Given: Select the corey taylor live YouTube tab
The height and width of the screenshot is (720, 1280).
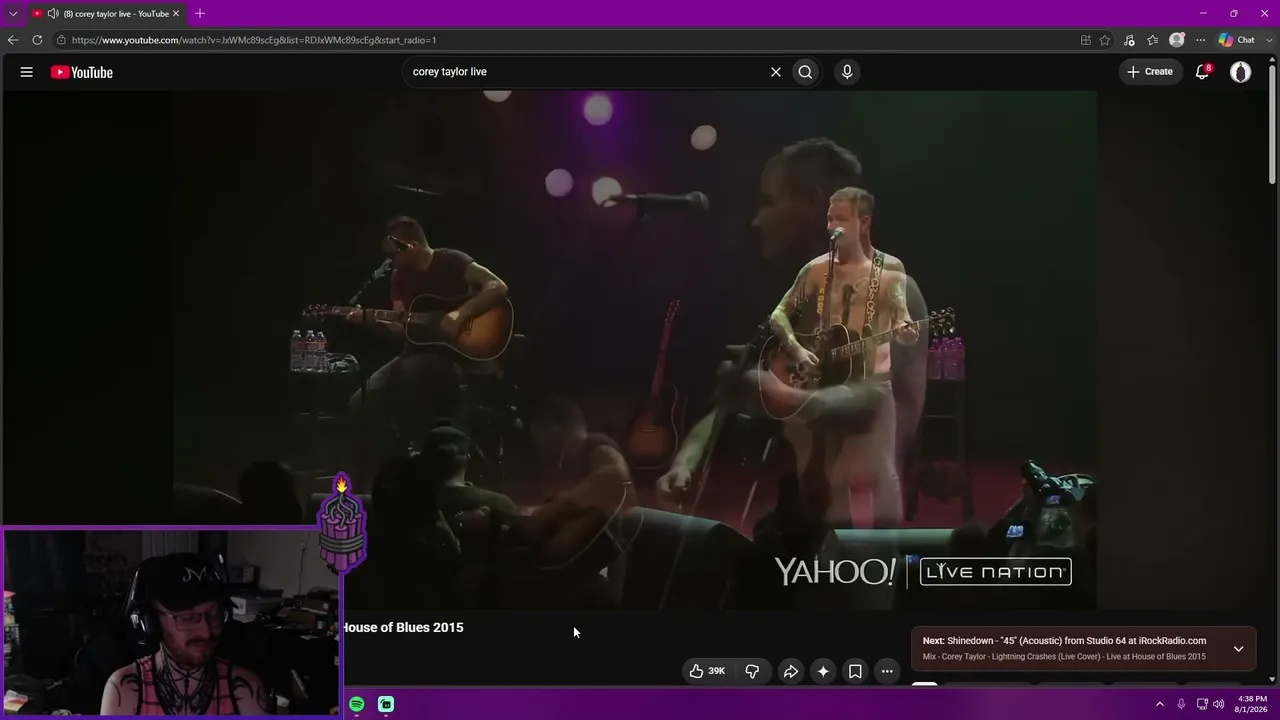Looking at the screenshot, I should coord(105,14).
